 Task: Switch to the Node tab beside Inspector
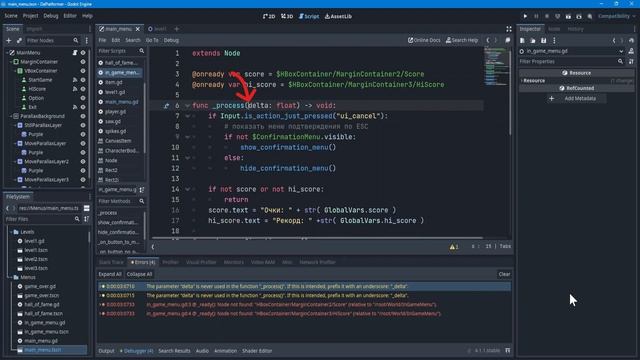(554, 29)
